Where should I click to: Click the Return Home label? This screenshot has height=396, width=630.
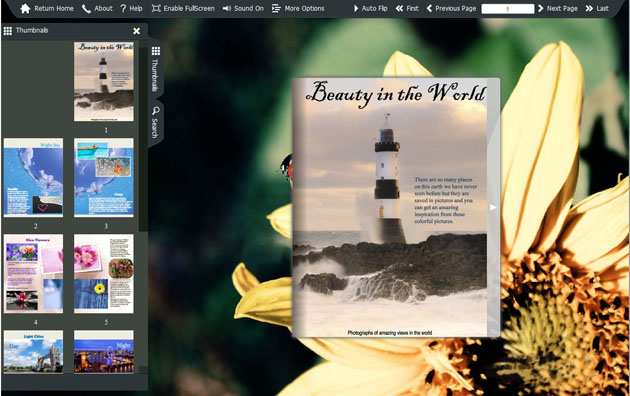point(54,8)
